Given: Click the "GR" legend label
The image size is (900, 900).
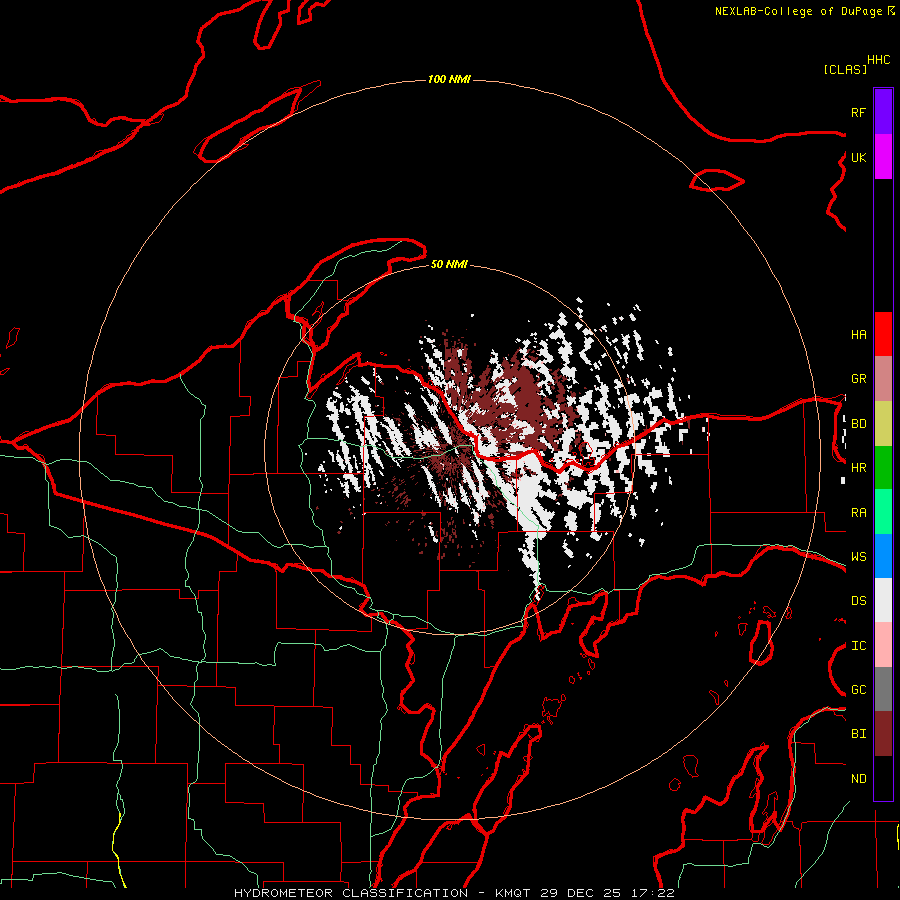Looking at the screenshot, I should pos(858,379).
